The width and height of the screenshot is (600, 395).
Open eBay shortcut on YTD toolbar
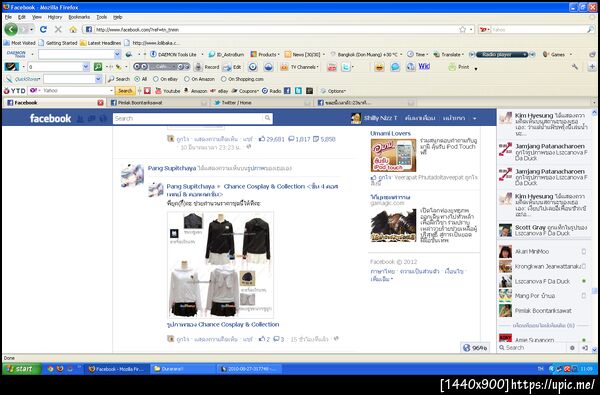219,91
